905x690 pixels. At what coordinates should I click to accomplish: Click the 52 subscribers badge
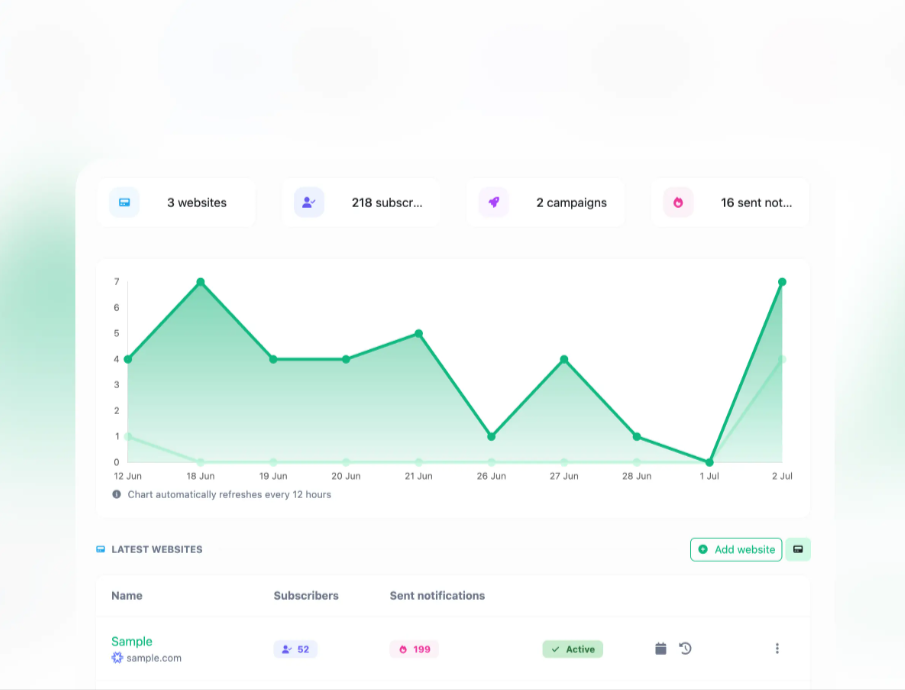(x=296, y=649)
